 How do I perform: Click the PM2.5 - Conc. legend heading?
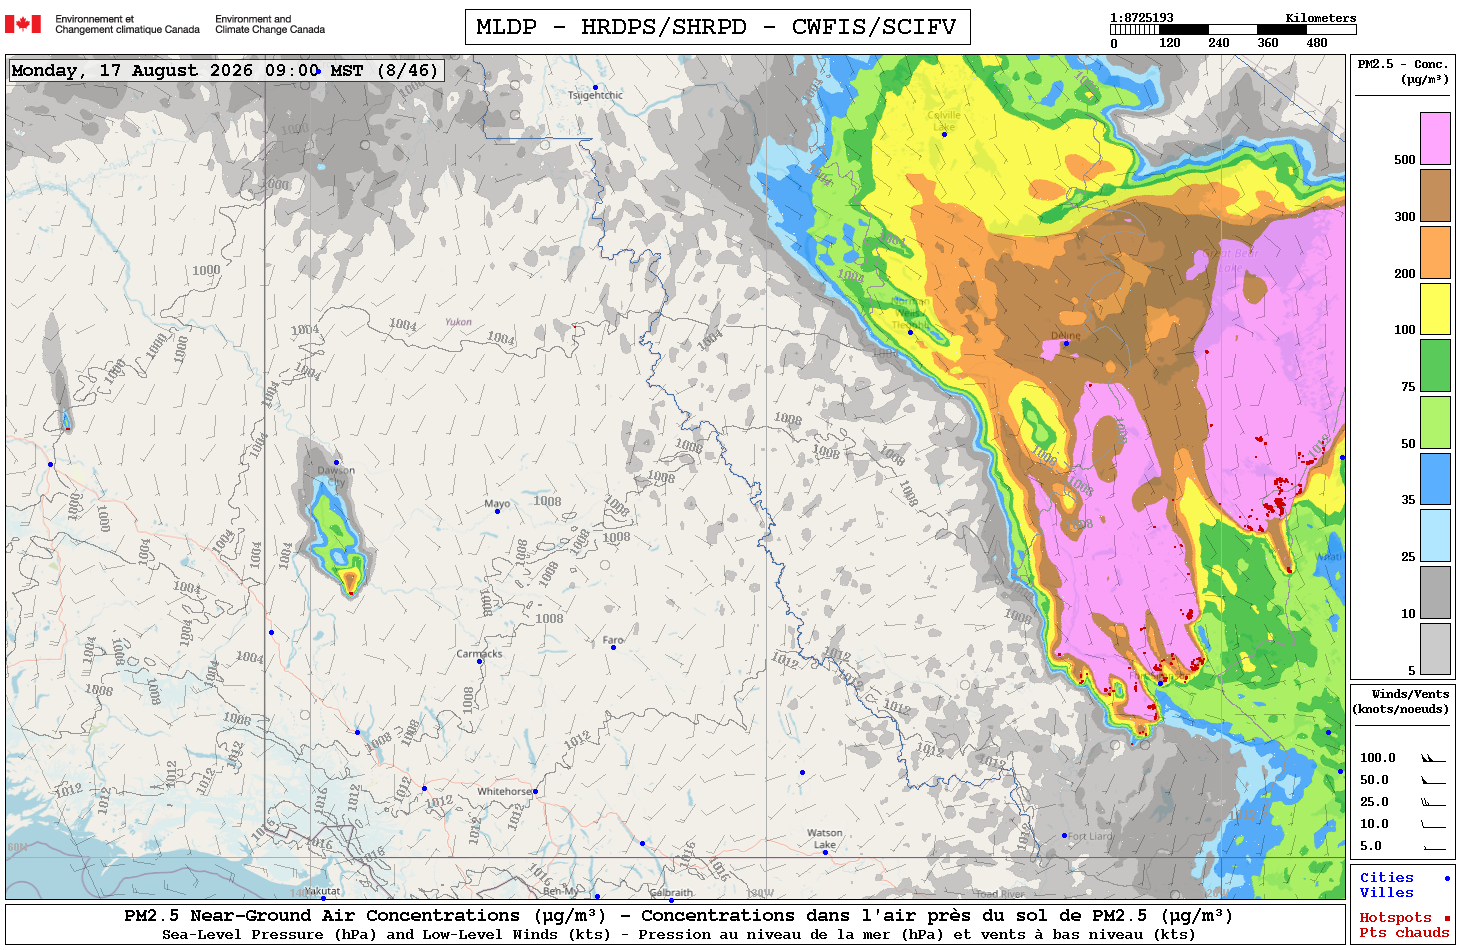1403,71
